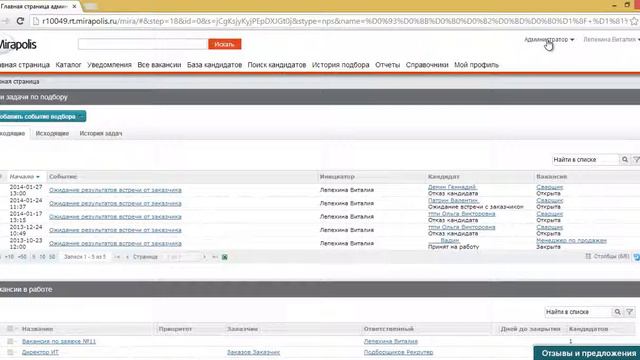Screen dimensions: 640x360
Task: Open the Менеджер по продажам vacancy link
Action: [x=571, y=240]
